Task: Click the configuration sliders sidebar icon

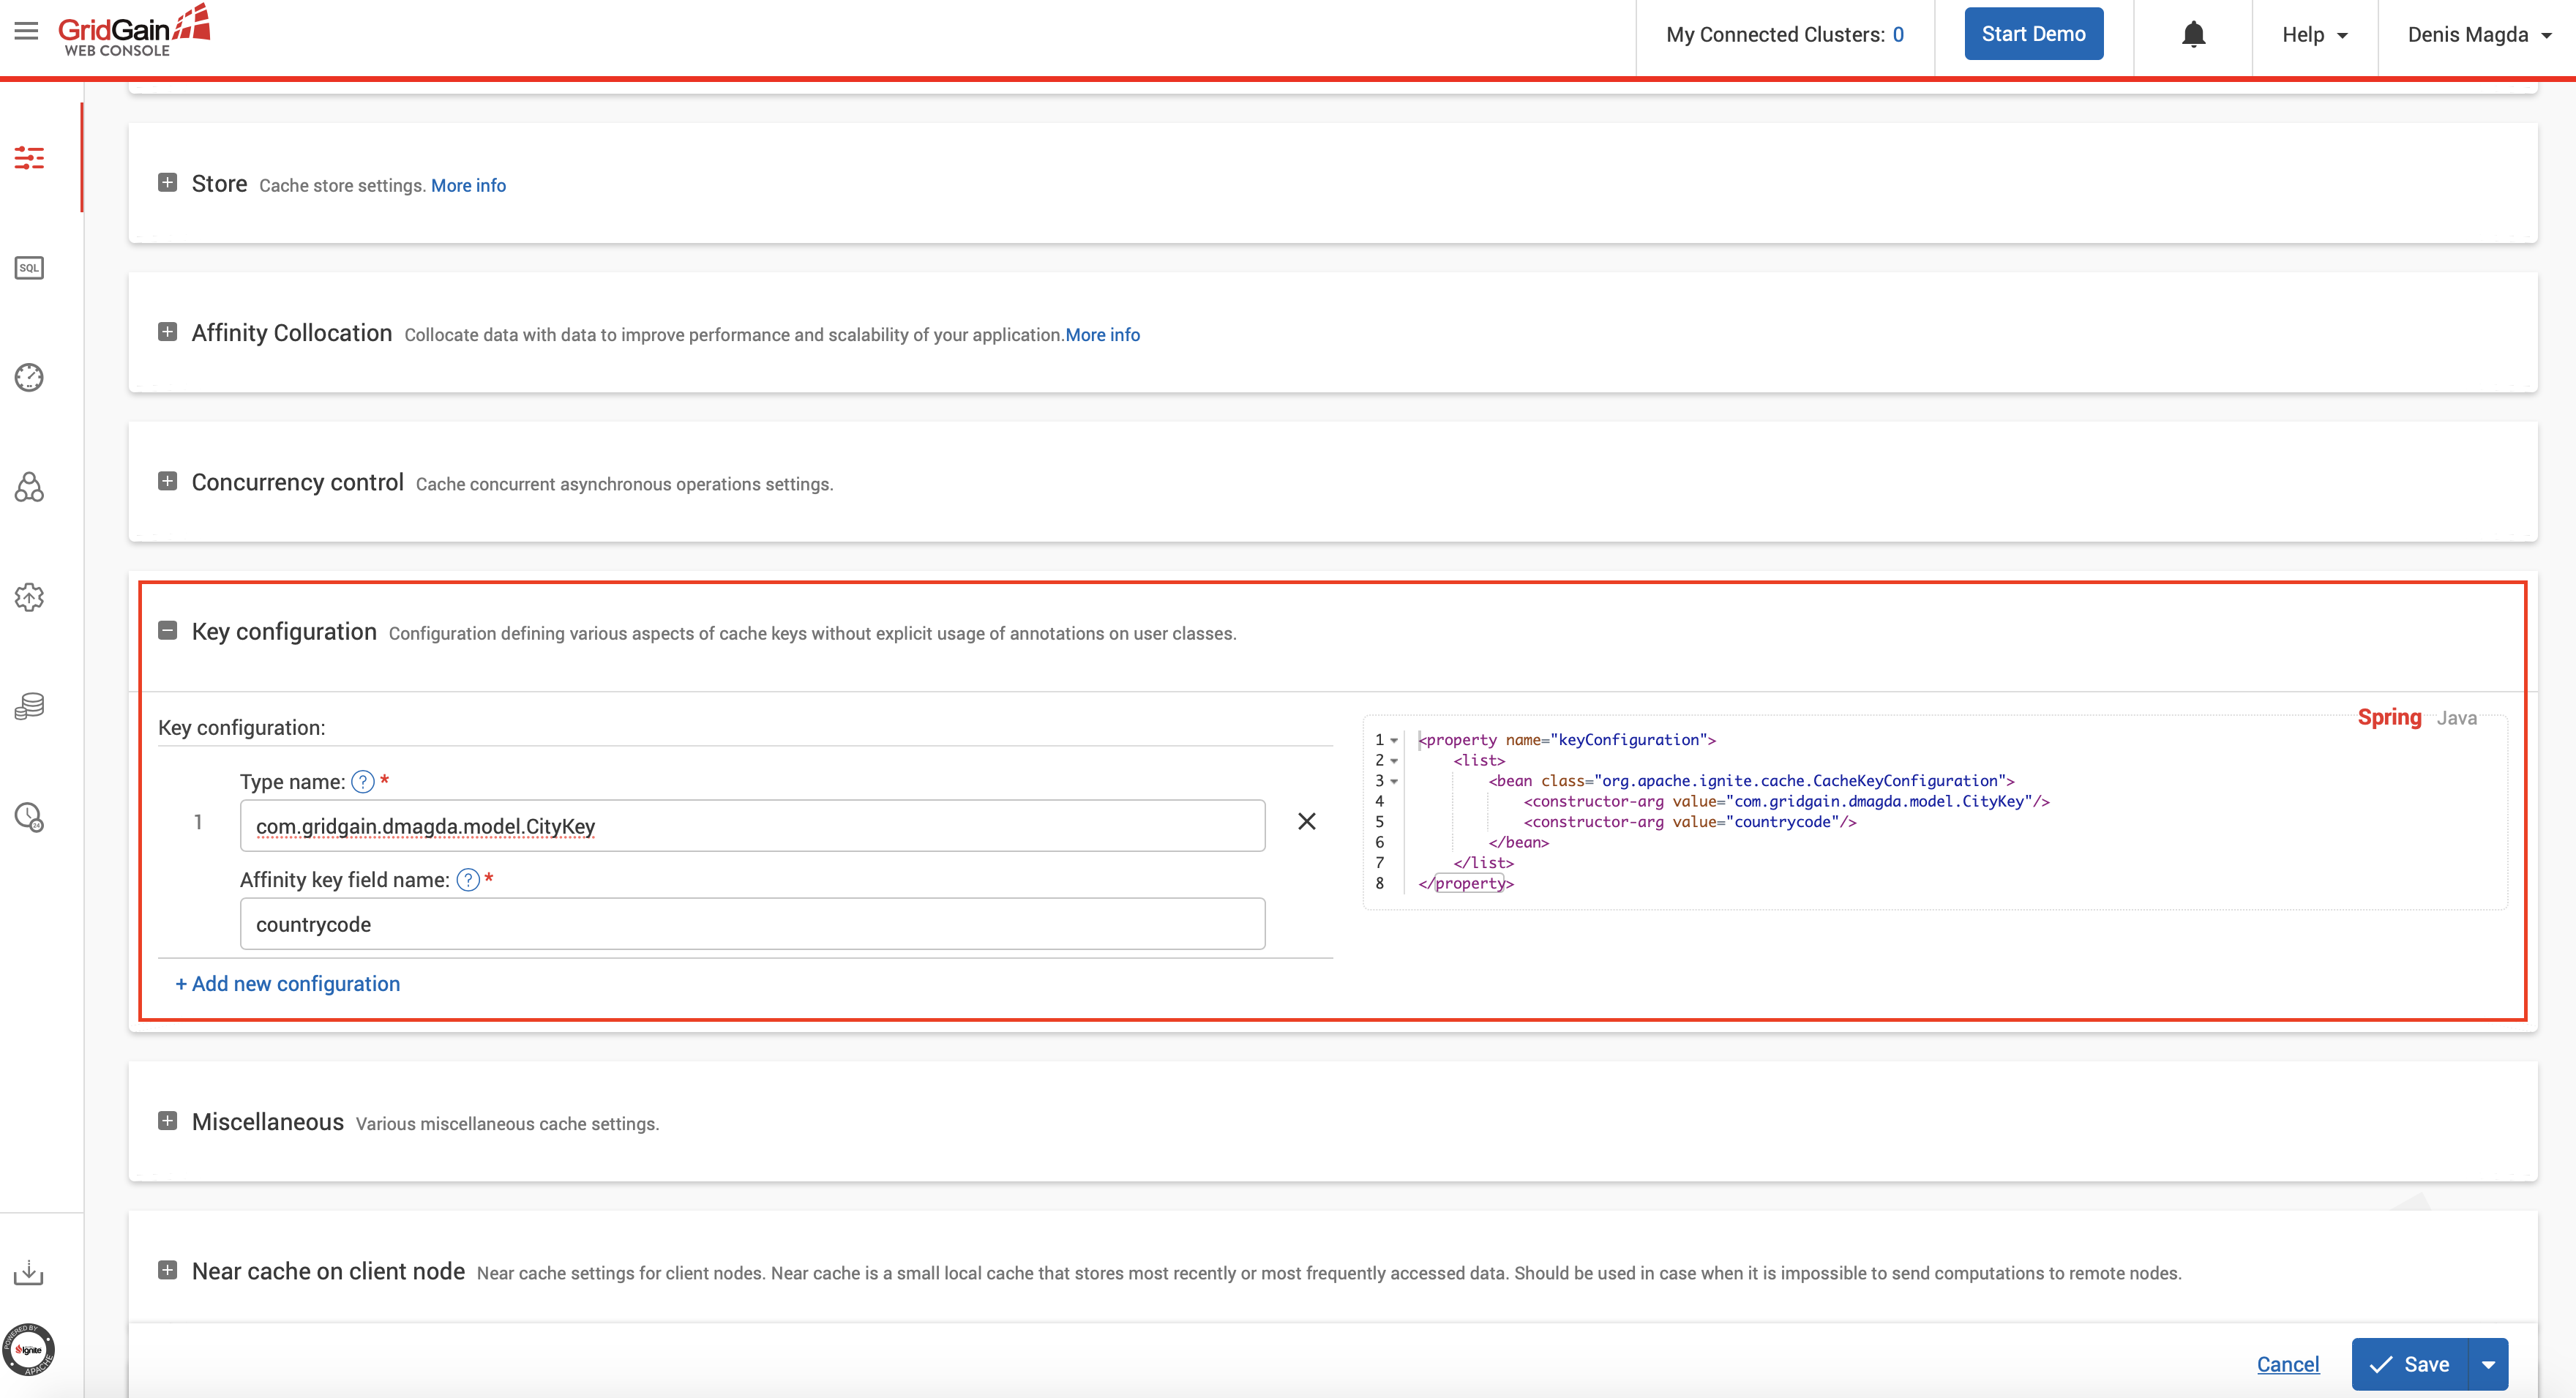Action: [29, 158]
